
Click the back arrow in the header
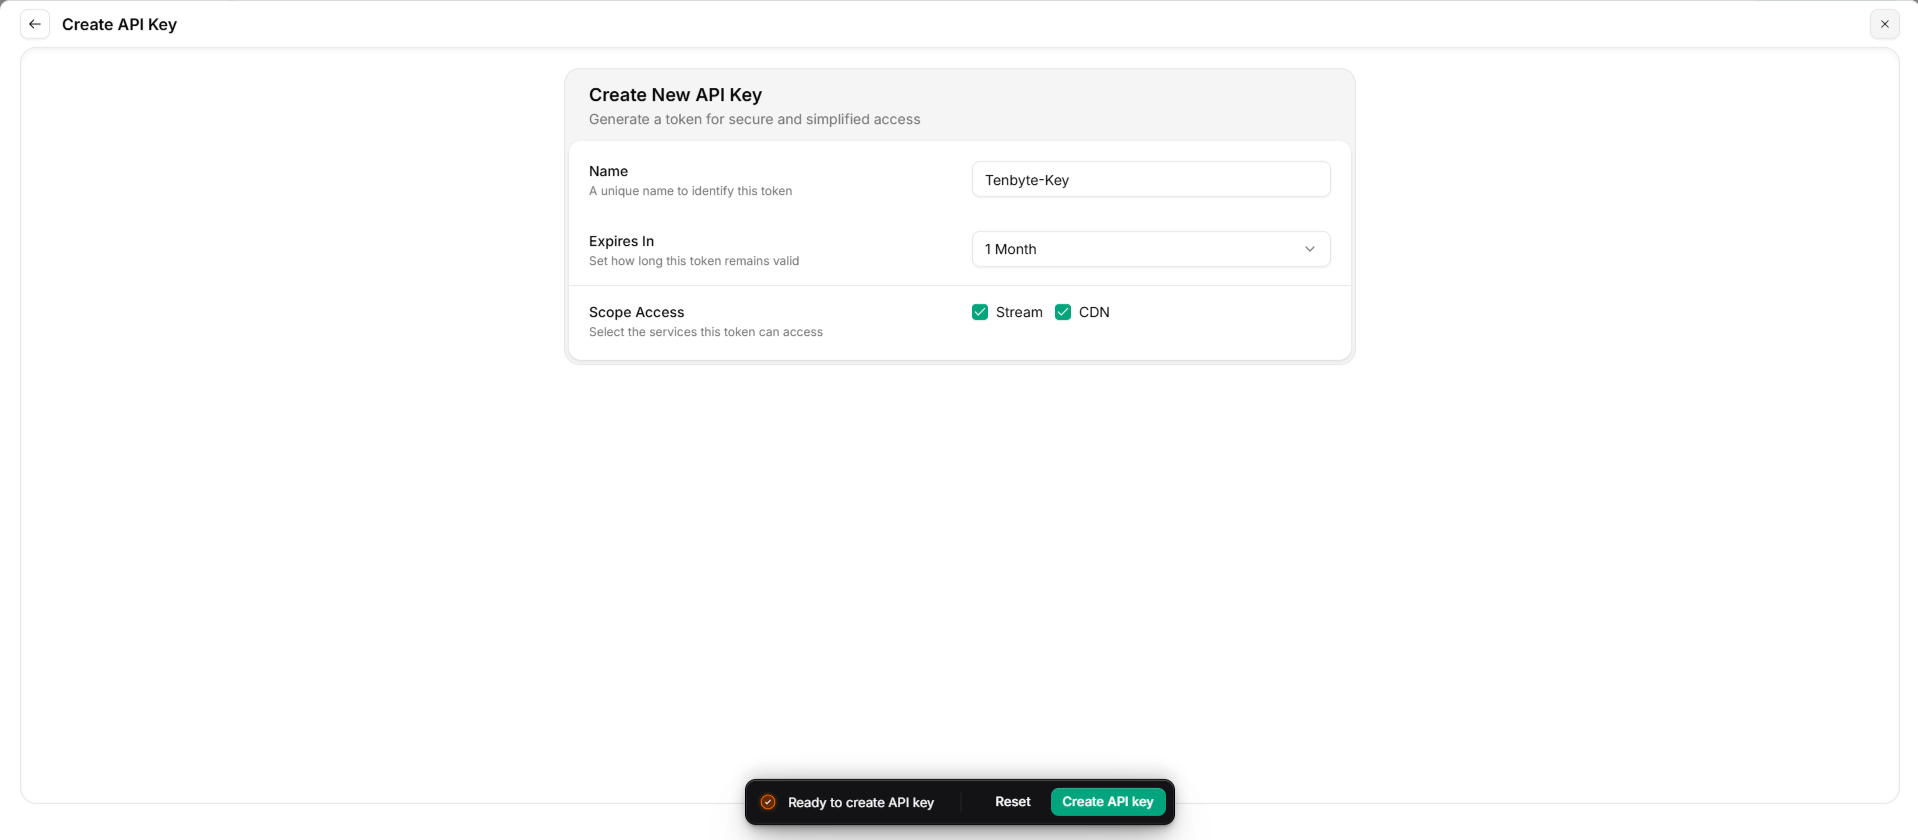pos(36,23)
